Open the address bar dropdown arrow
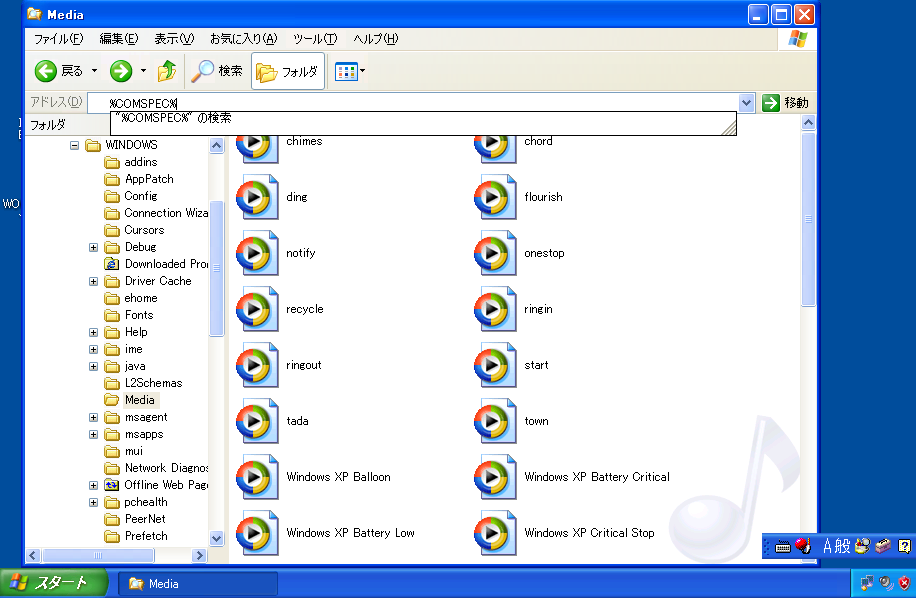 click(x=746, y=103)
